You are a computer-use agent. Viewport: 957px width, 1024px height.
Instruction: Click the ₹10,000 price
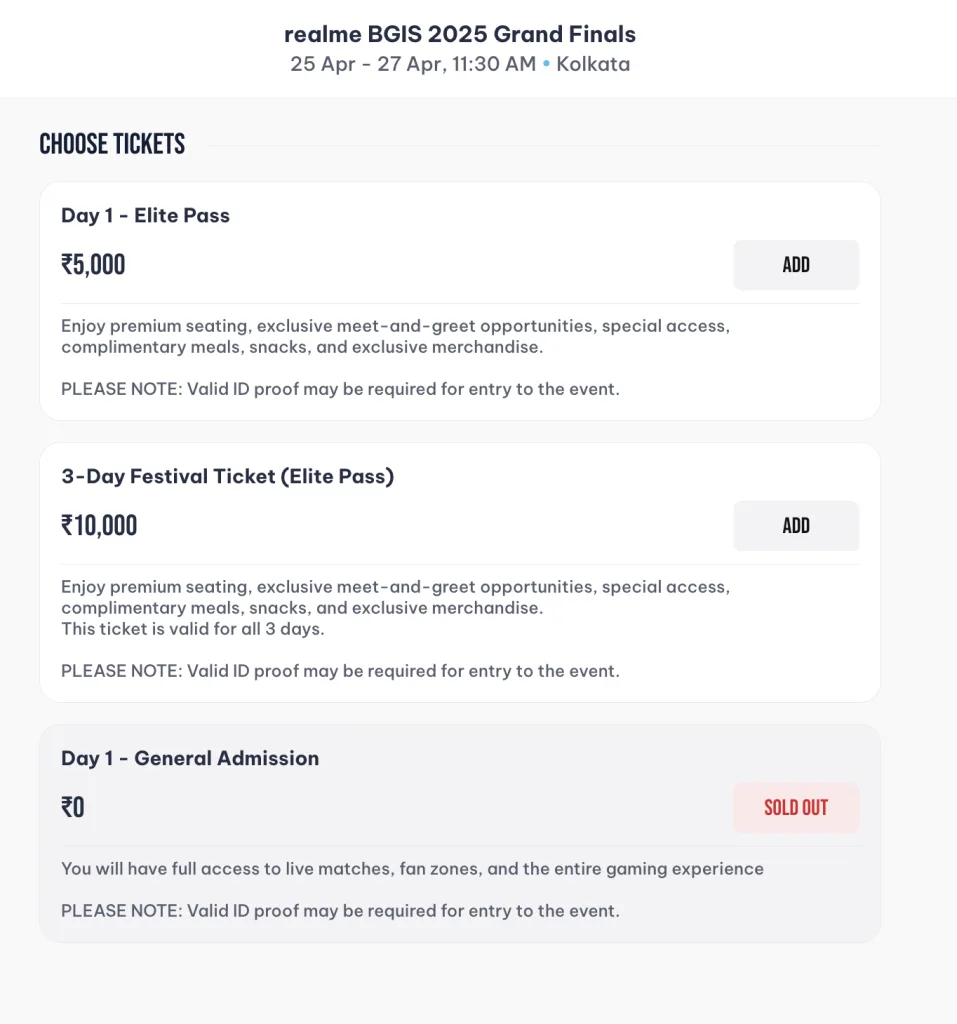tap(99, 526)
